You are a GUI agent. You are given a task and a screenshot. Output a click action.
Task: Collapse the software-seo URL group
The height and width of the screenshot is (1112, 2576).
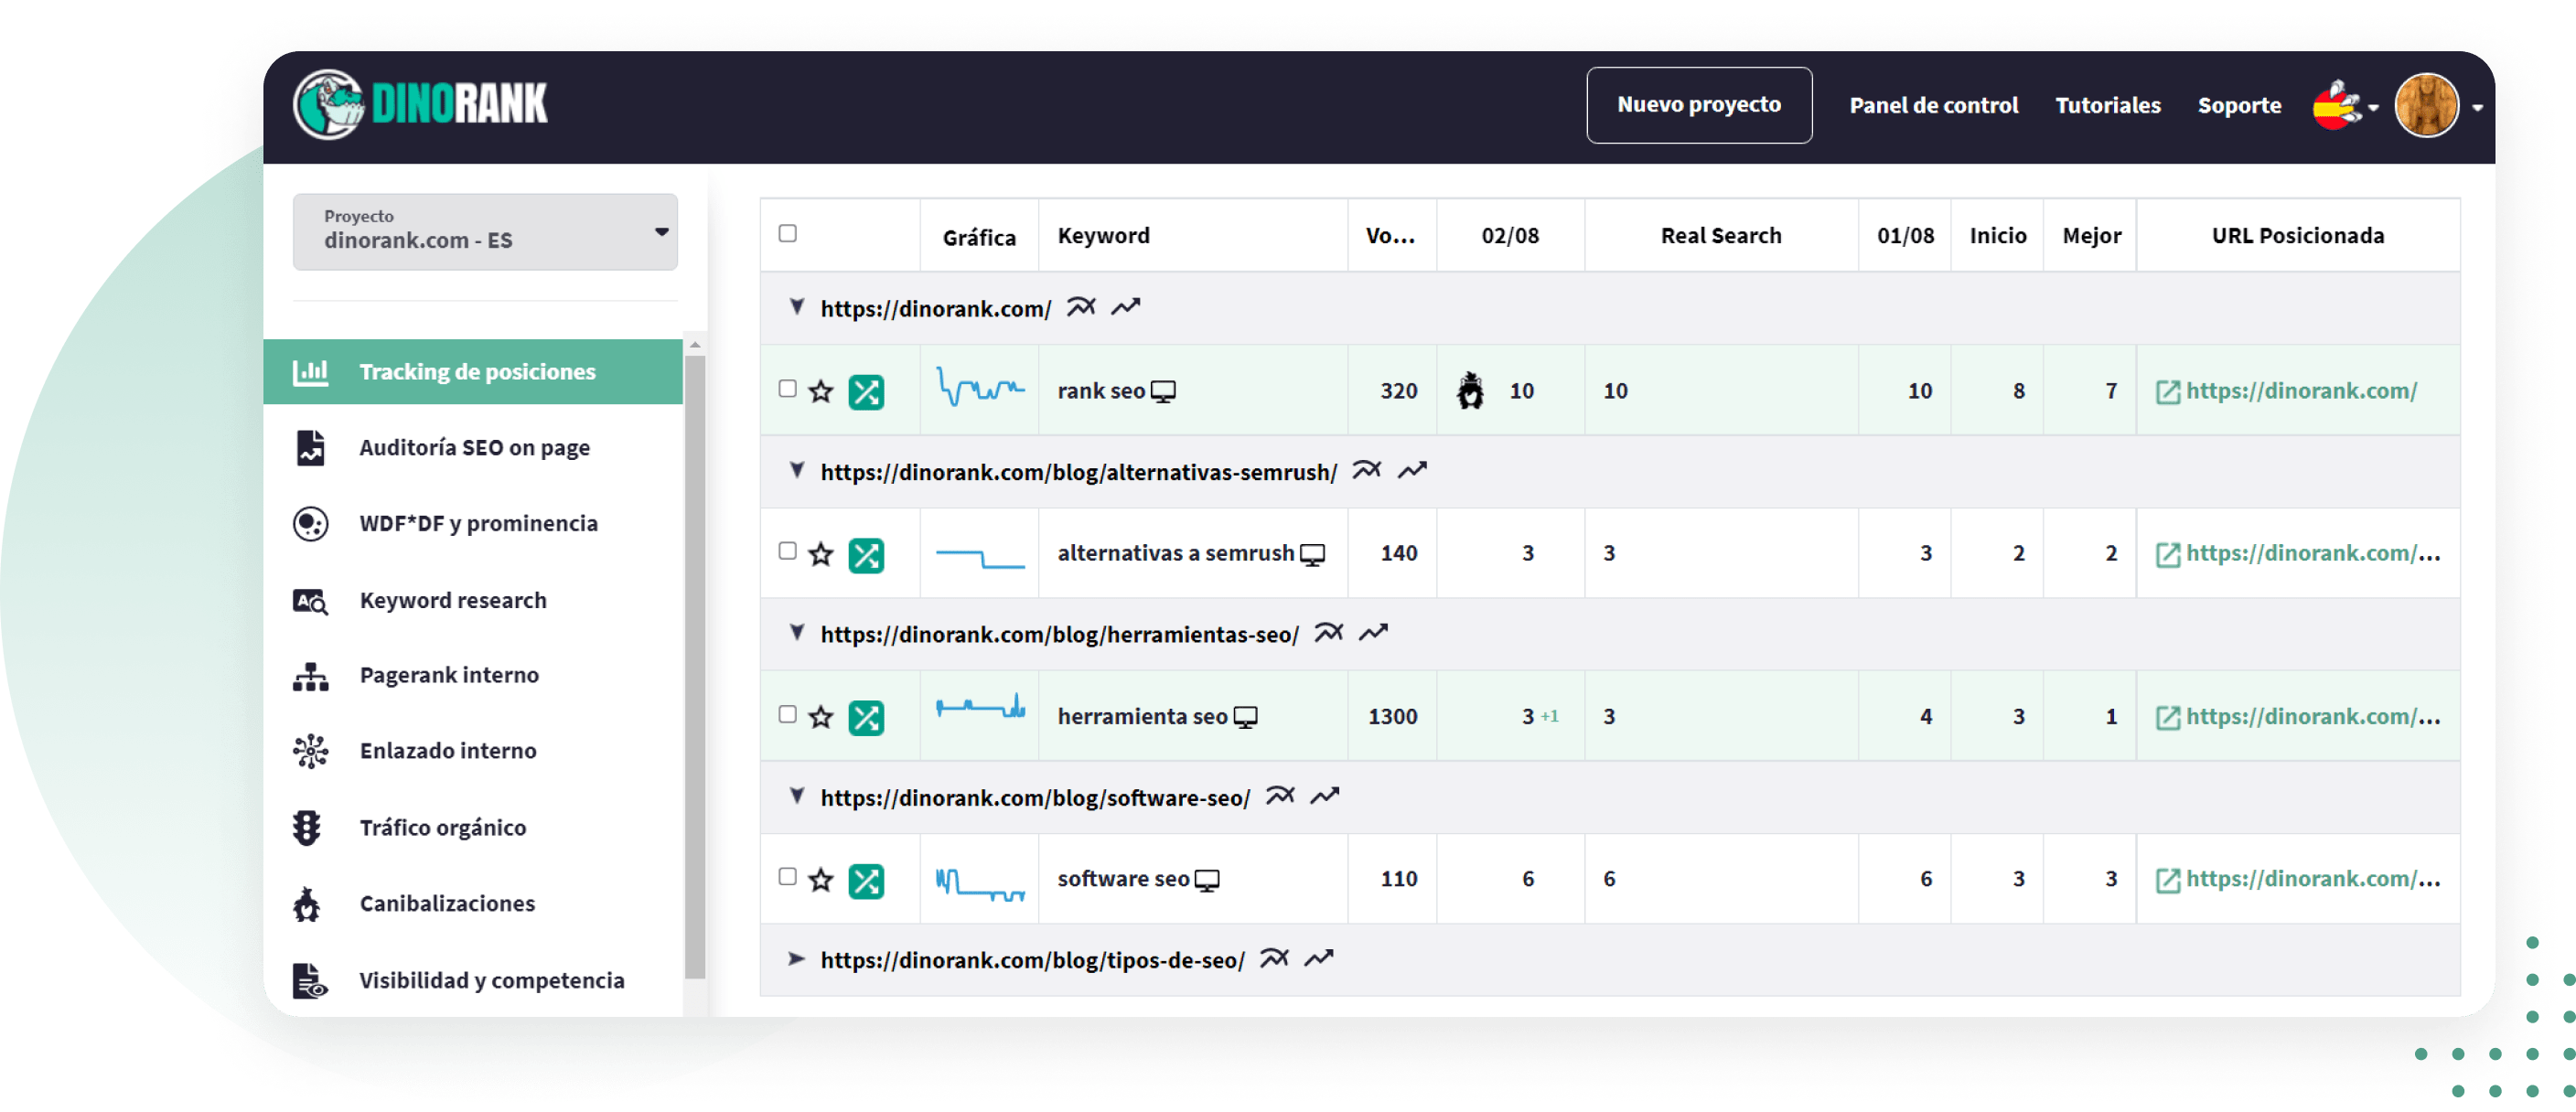click(797, 796)
